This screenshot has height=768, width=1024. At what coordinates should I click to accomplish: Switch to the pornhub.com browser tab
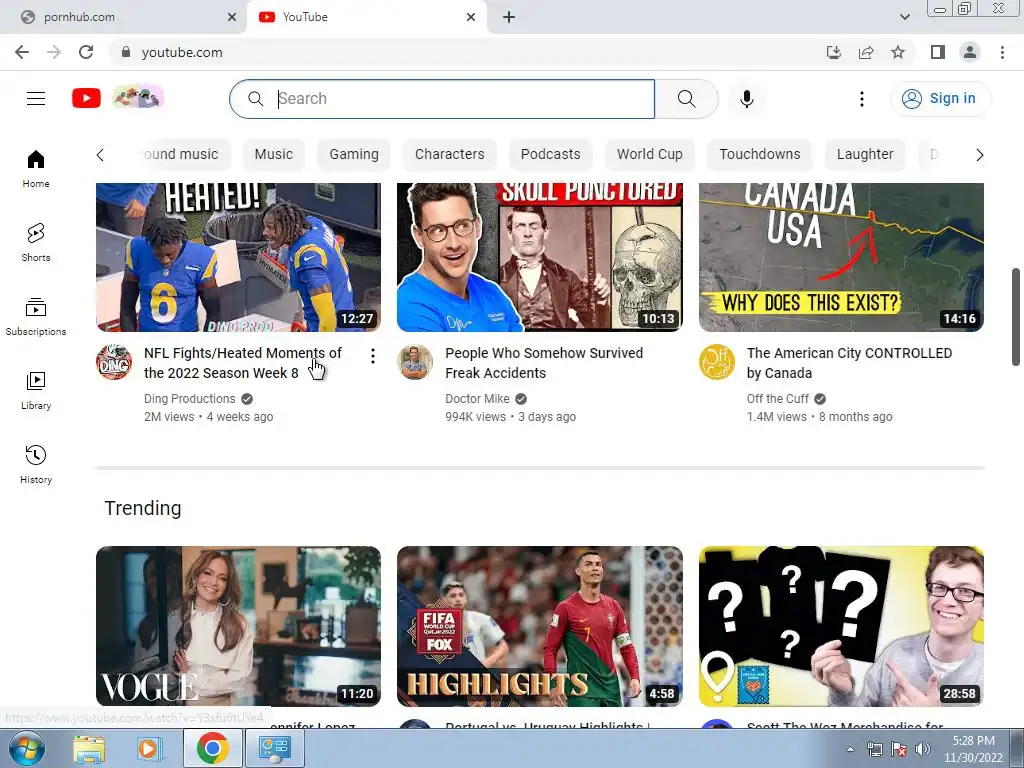pos(123,17)
